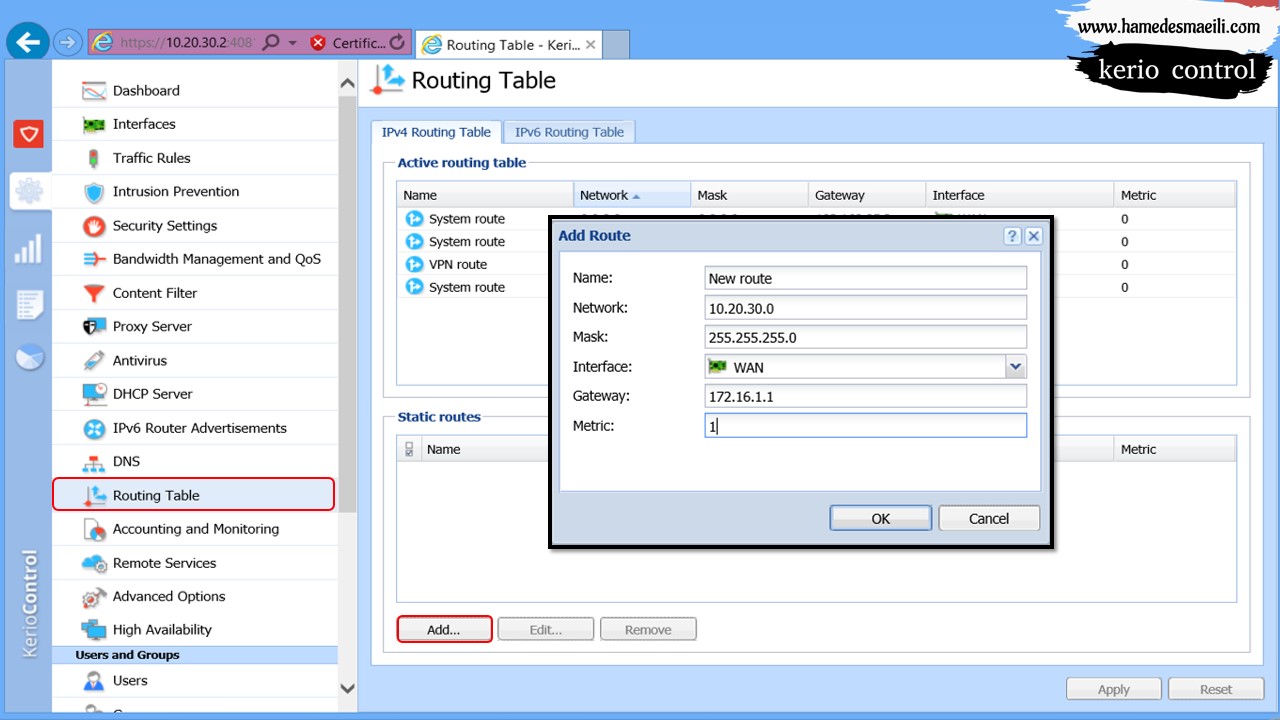Click the browser back arrow button
Viewport: 1280px width, 720px height.
pyautogui.click(x=27, y=42)
